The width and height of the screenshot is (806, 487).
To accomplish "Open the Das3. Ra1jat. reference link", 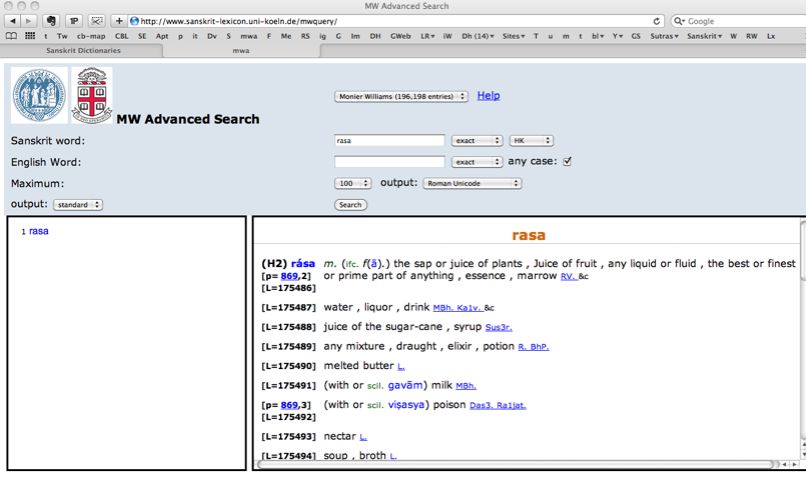I will click(498, 406).
